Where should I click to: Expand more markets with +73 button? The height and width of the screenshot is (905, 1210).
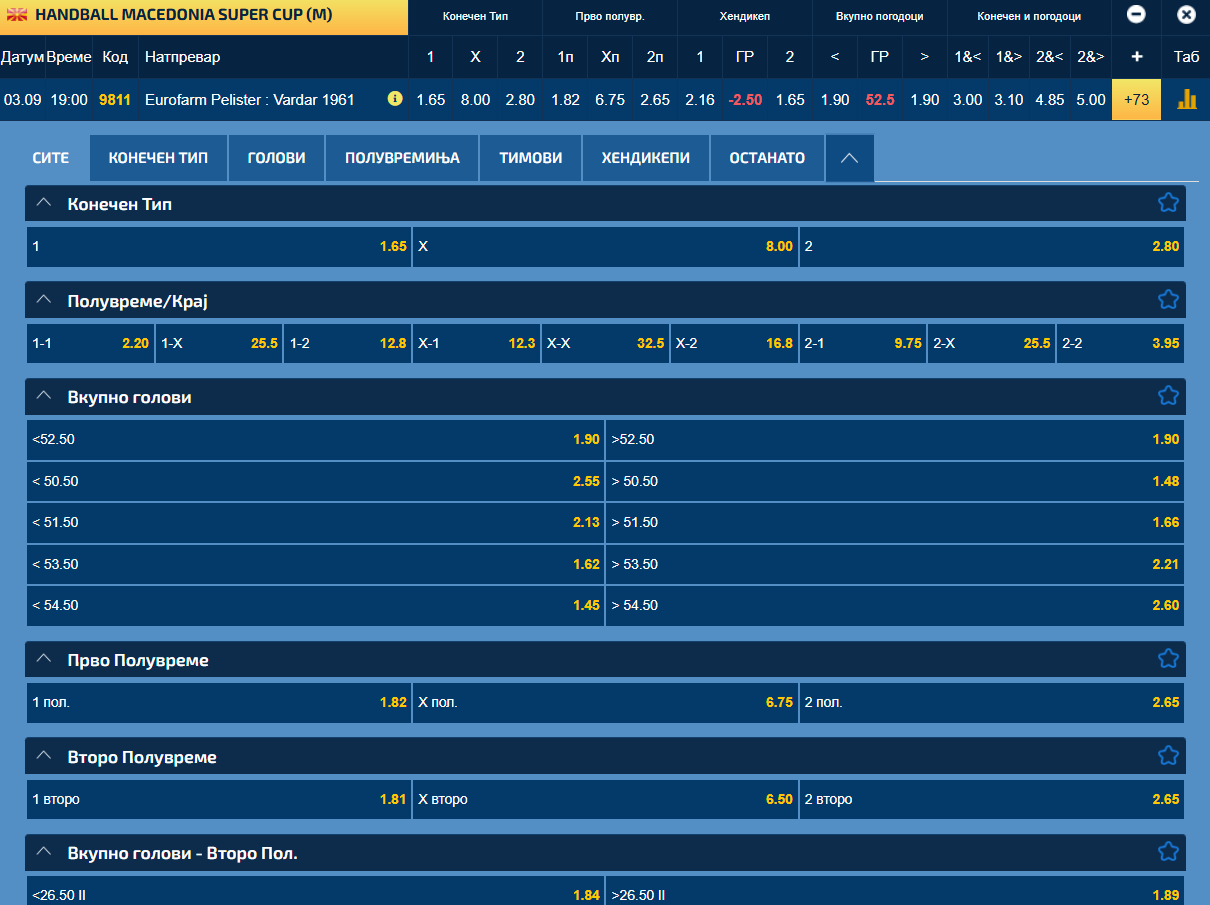pos(1136,99)
